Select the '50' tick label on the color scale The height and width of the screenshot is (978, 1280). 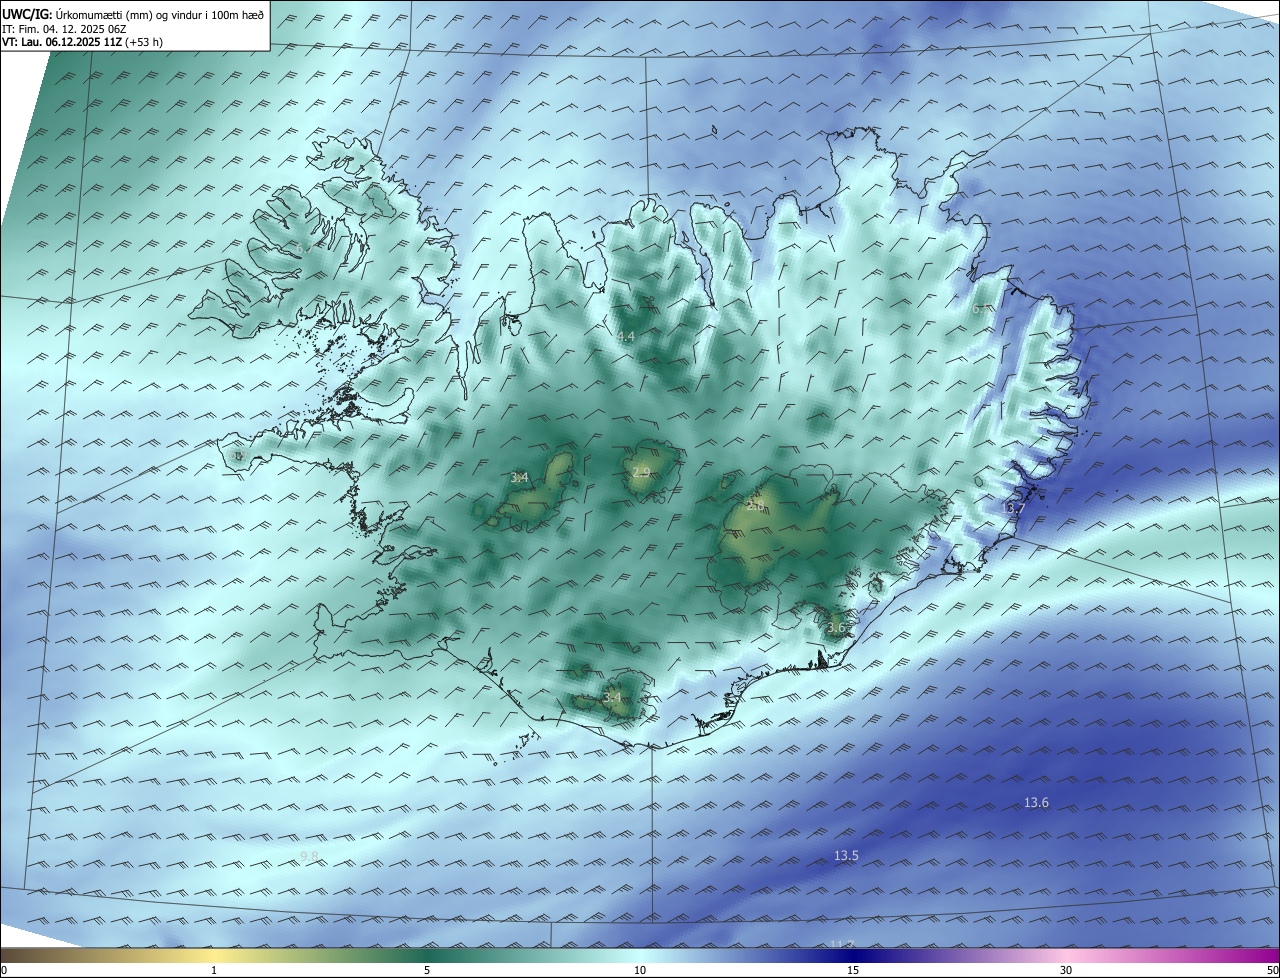pyautogui.click(x=1272, y=970)
